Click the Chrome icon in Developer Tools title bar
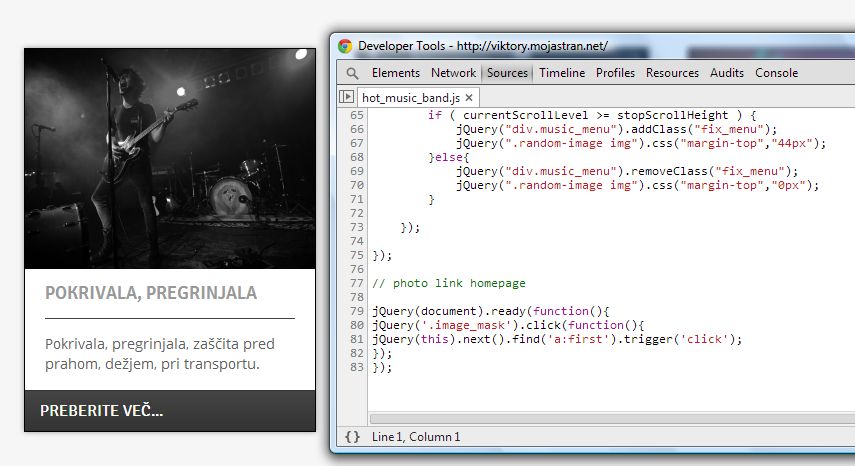Image resolution: width=855 pixels, height=466 pixels. (x=345, y=46)
